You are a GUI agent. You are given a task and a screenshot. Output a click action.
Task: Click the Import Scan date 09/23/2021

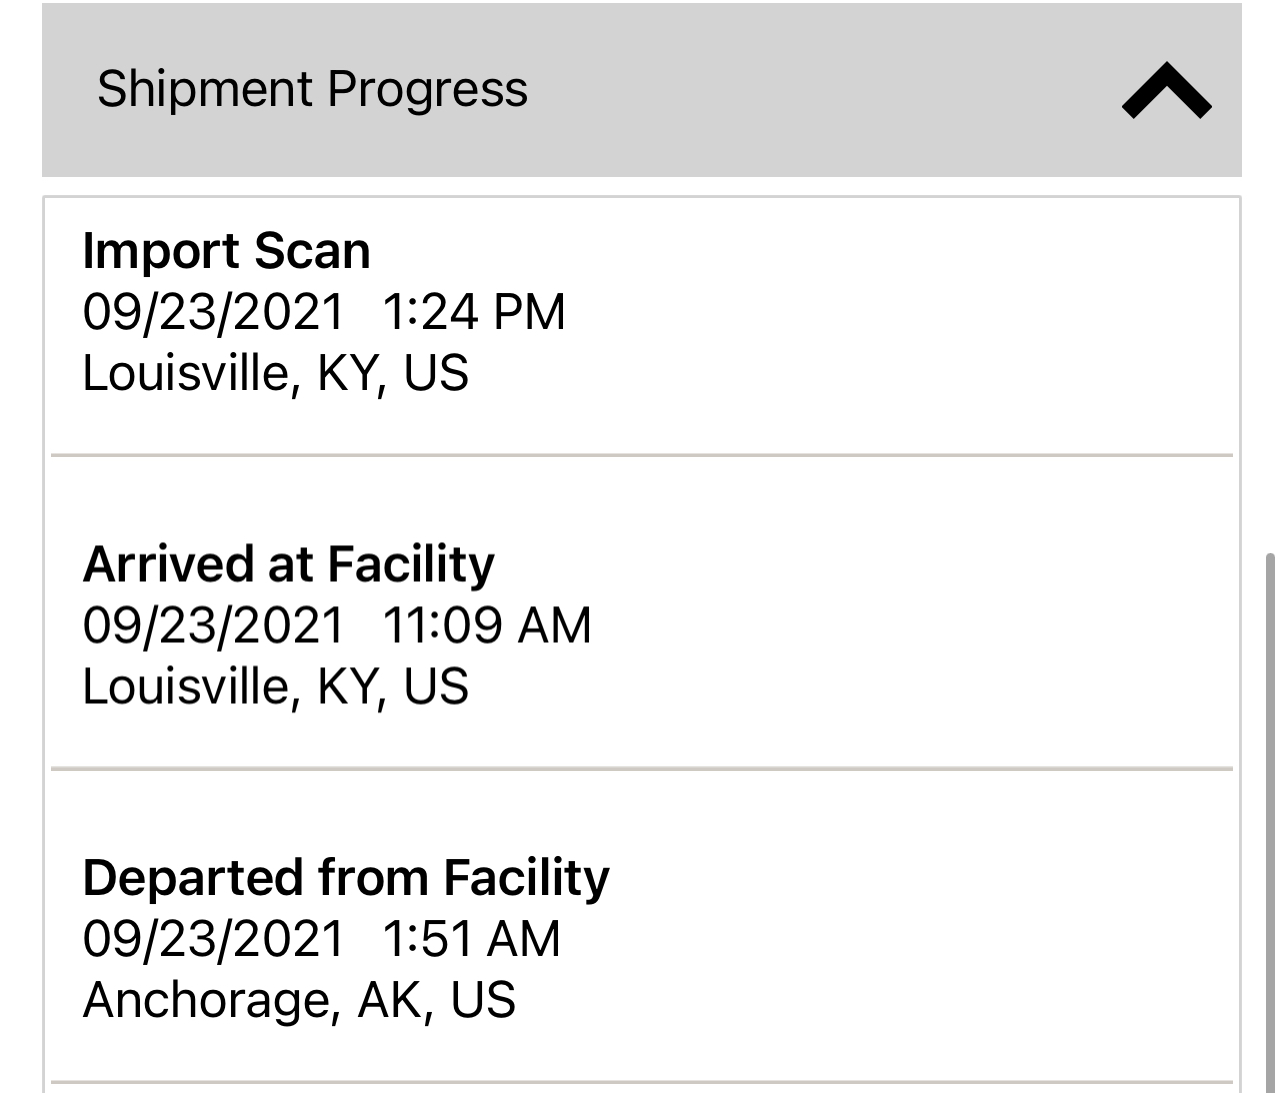coord(213,312)
